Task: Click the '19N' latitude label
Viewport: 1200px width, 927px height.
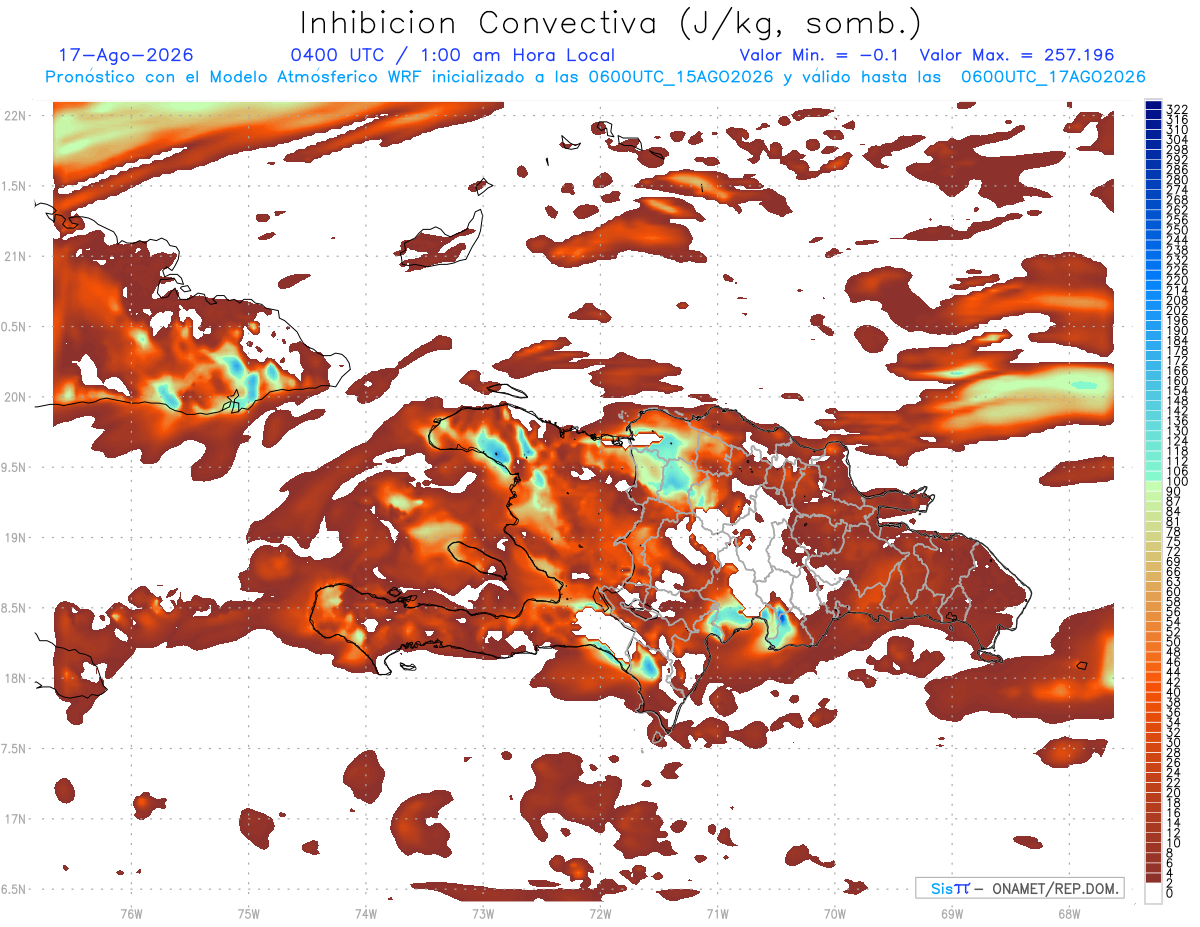Action: point(14,537)
